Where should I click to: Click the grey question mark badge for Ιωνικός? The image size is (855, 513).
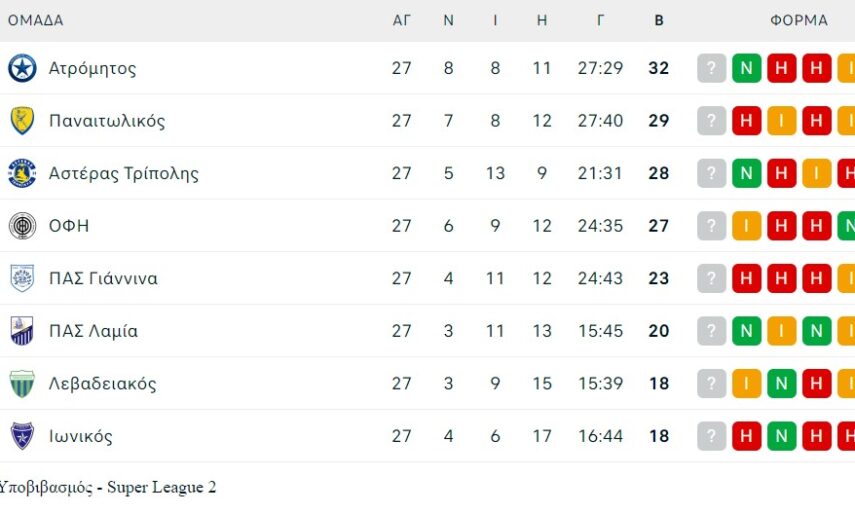pyautogui.click(x=711, y=436)
